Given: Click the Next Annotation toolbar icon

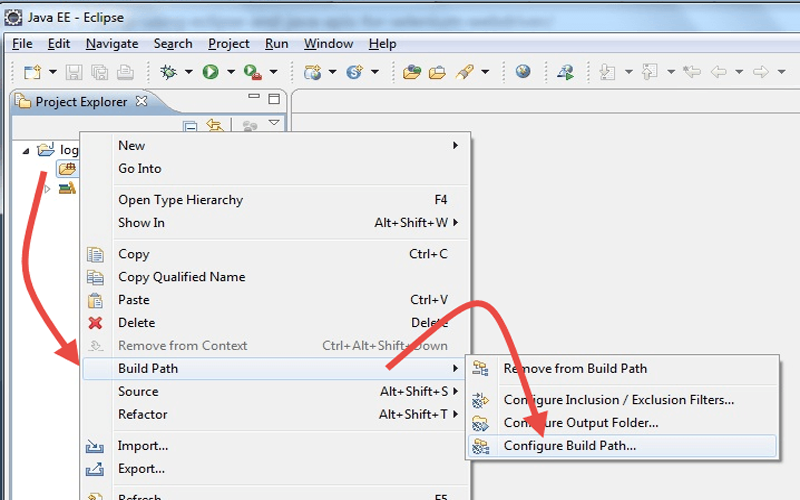Looking at the screenshot, I should point(607,72).
